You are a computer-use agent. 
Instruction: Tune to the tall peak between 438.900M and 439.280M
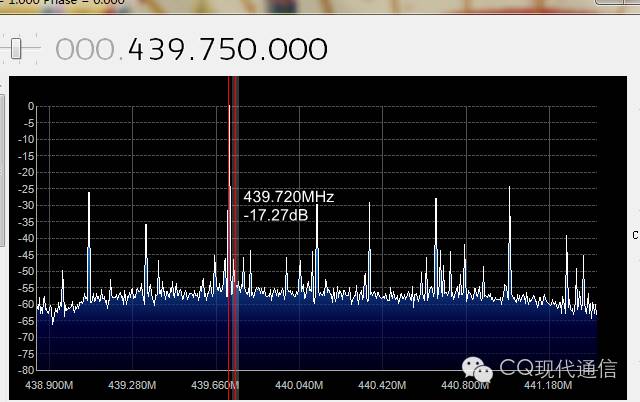click(x=89, y=245)
